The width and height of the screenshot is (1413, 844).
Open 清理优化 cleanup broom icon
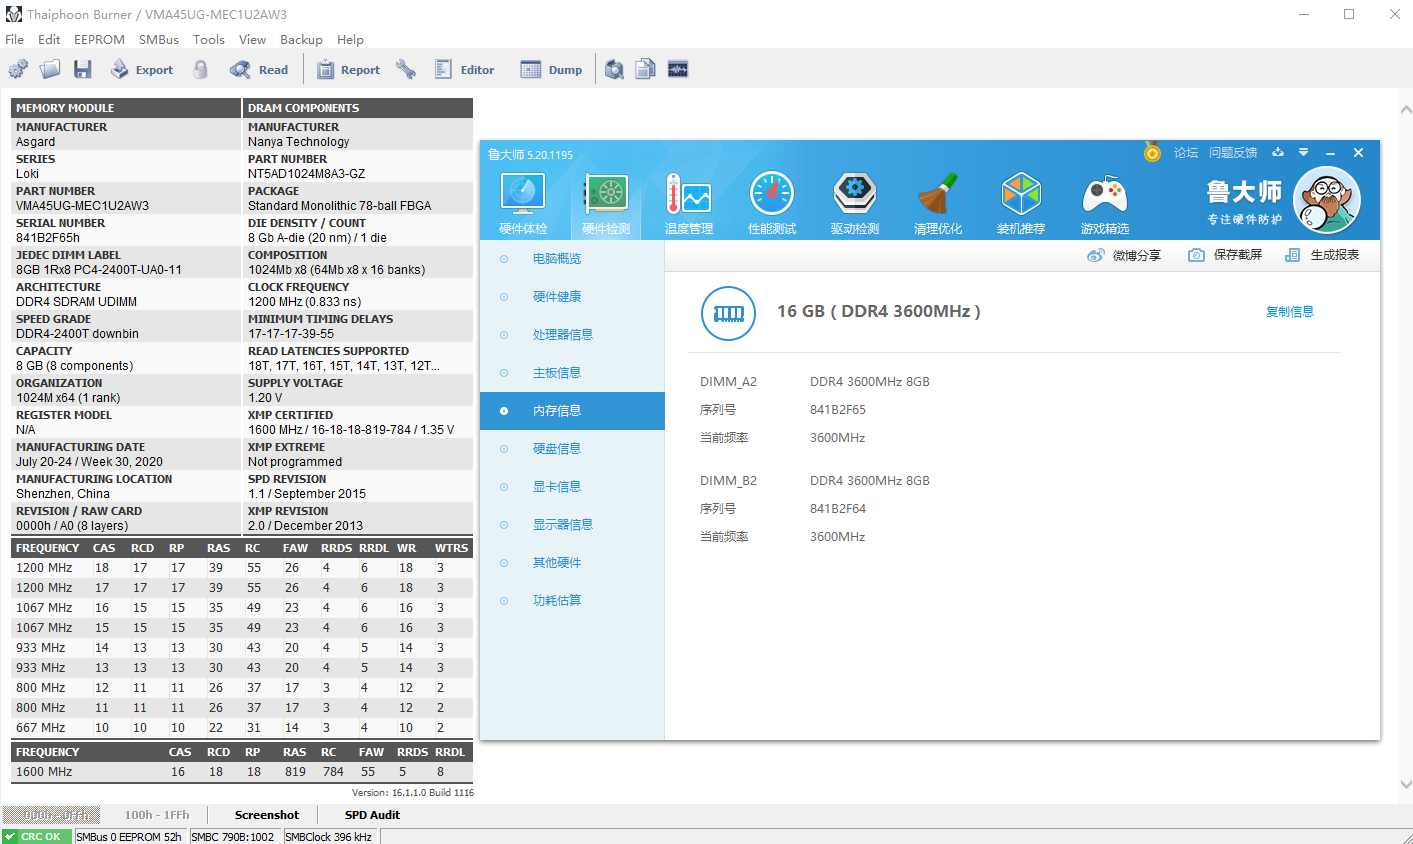click(x=938, y=204)
